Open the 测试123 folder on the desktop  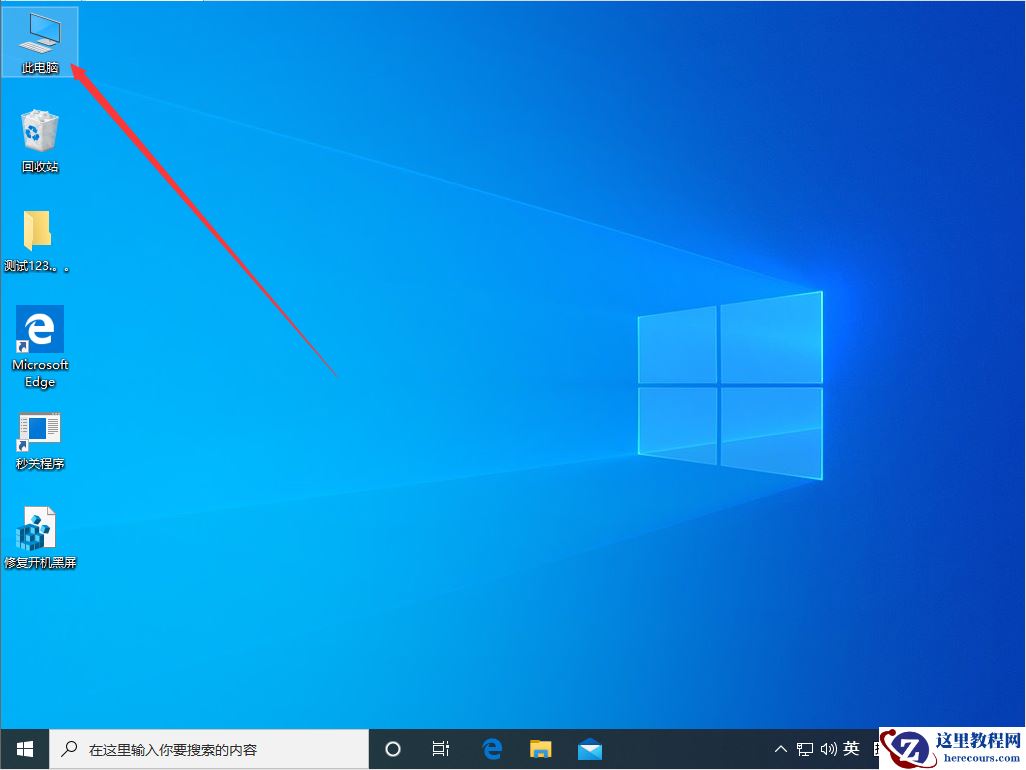[39, 238]
